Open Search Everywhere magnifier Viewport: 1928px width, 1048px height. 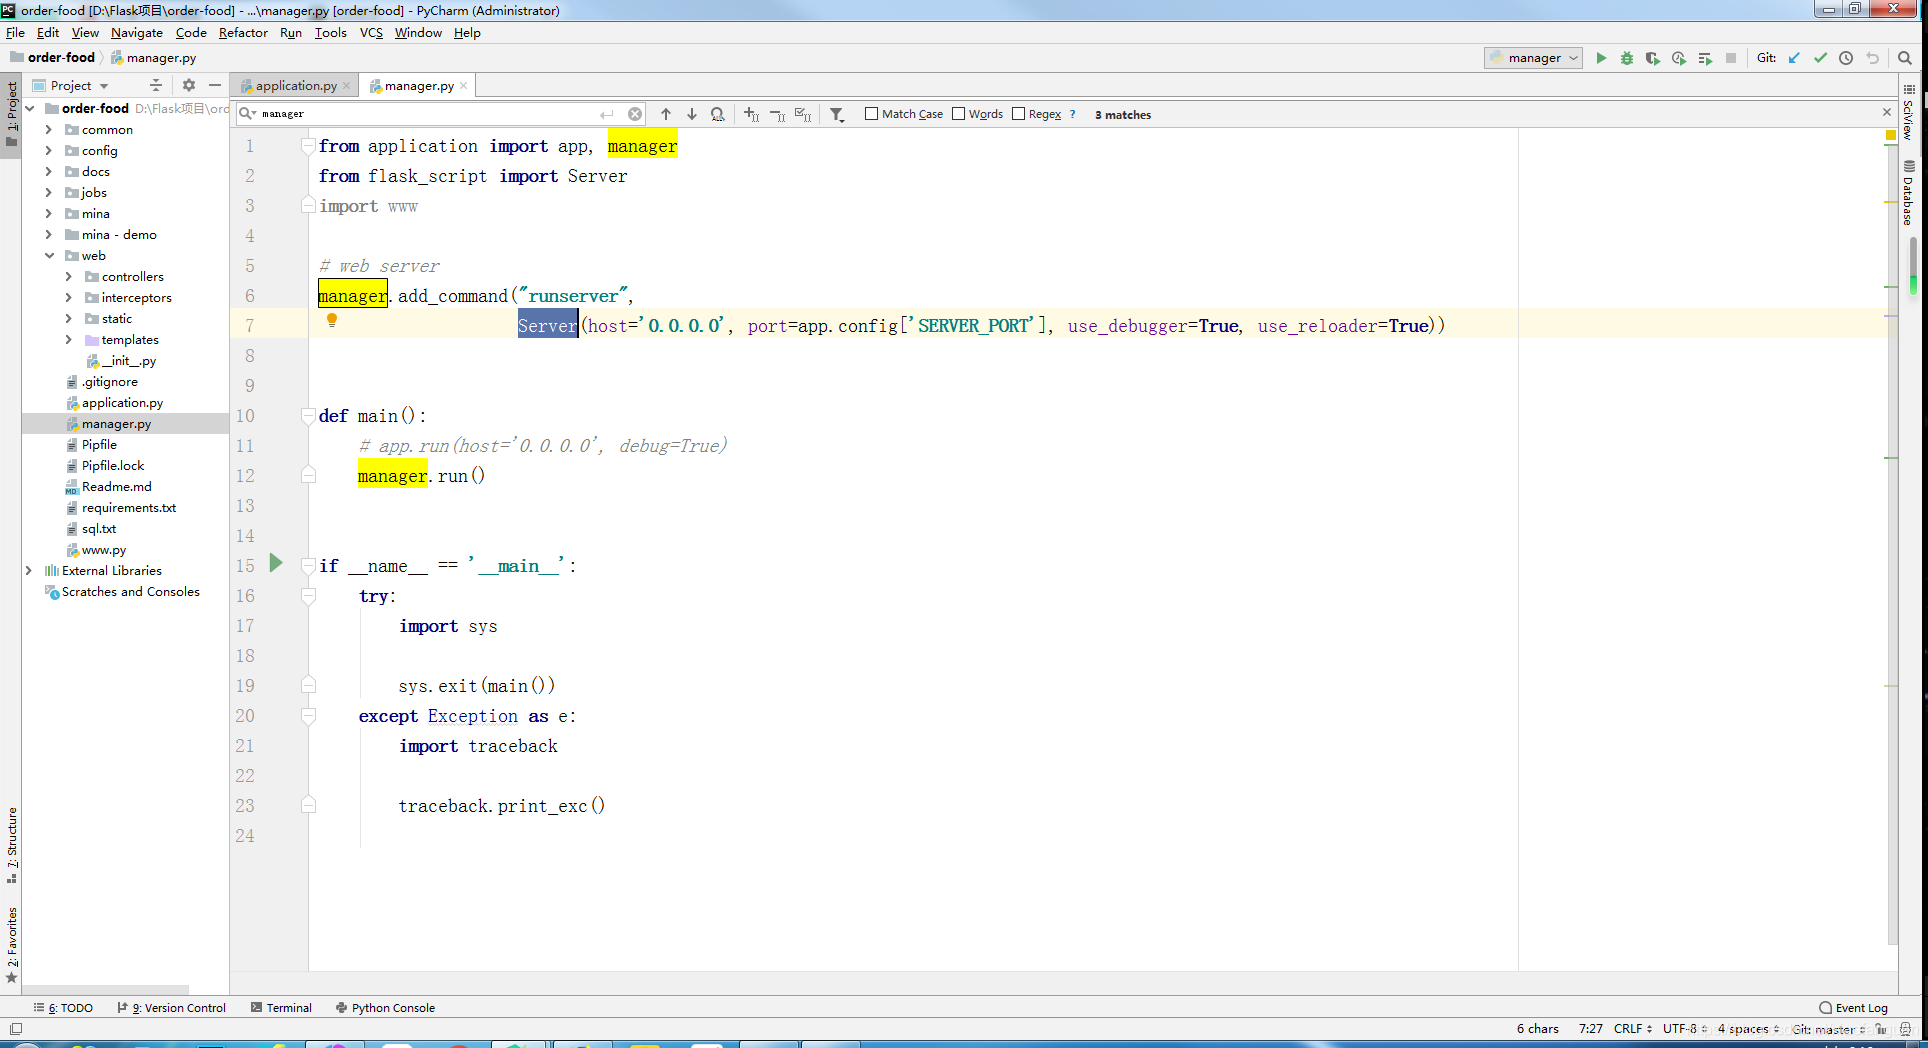point(1905,58)
